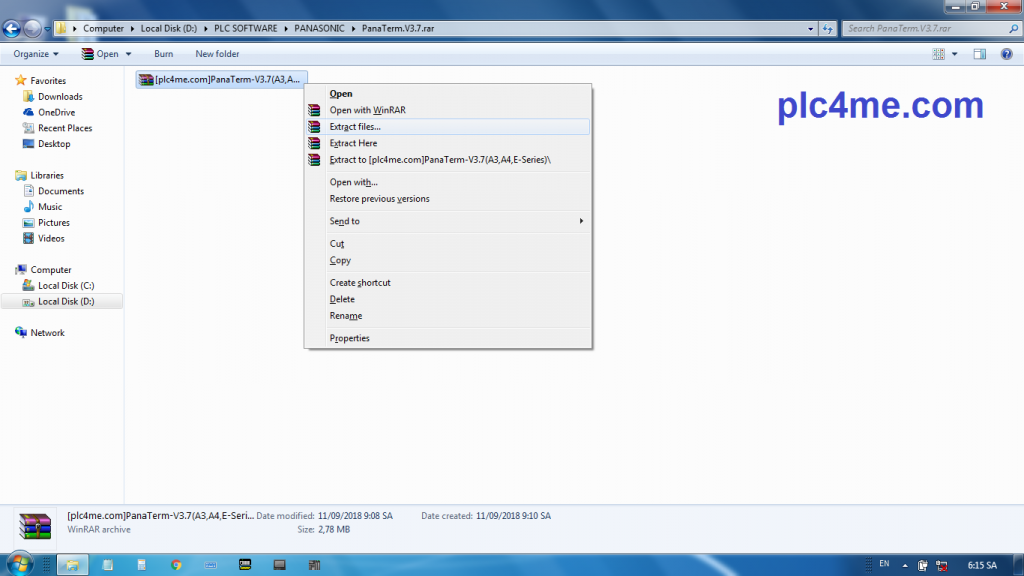
Task: Select Extract files... from context menu
Action: tap(355, 127)
